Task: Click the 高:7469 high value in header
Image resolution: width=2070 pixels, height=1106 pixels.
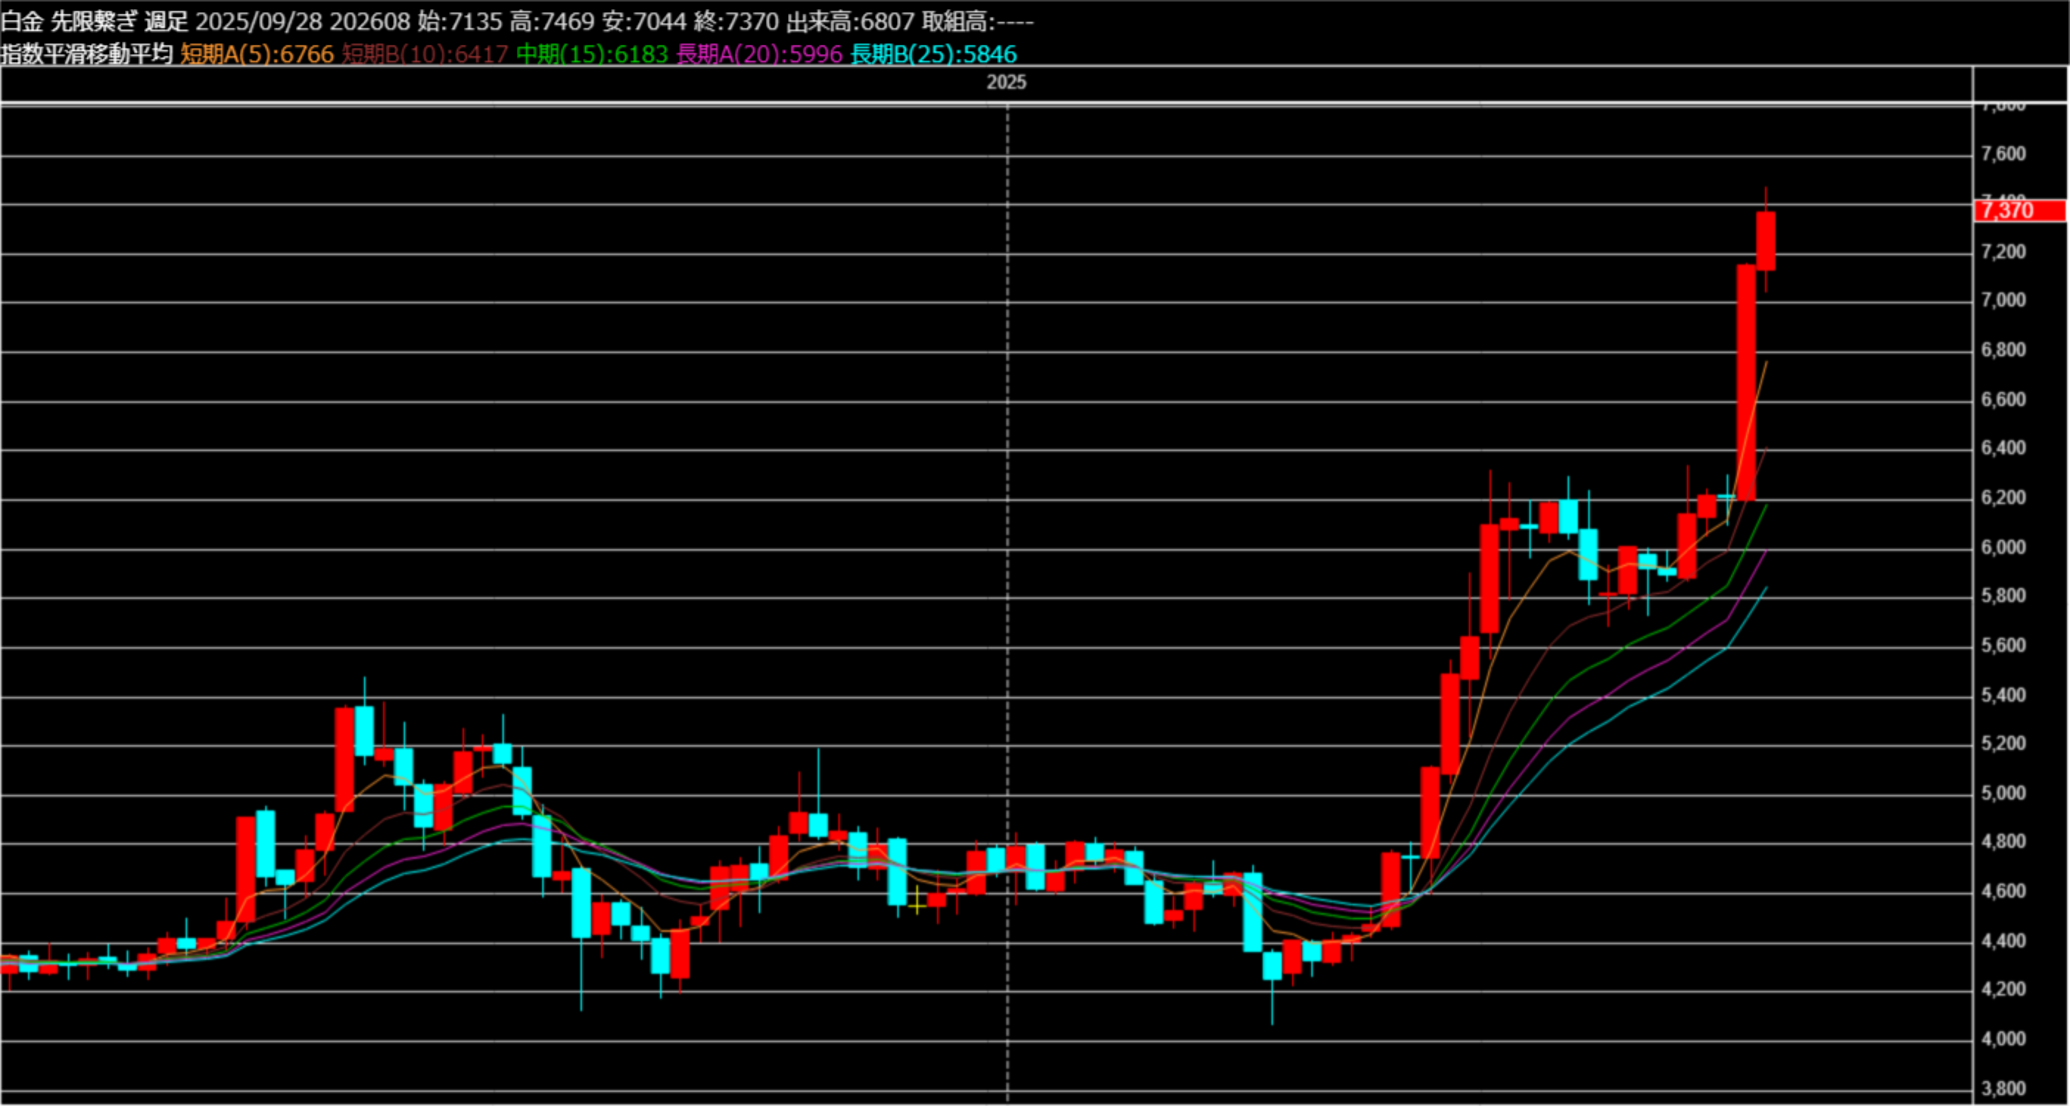Action: click(552, 21)
